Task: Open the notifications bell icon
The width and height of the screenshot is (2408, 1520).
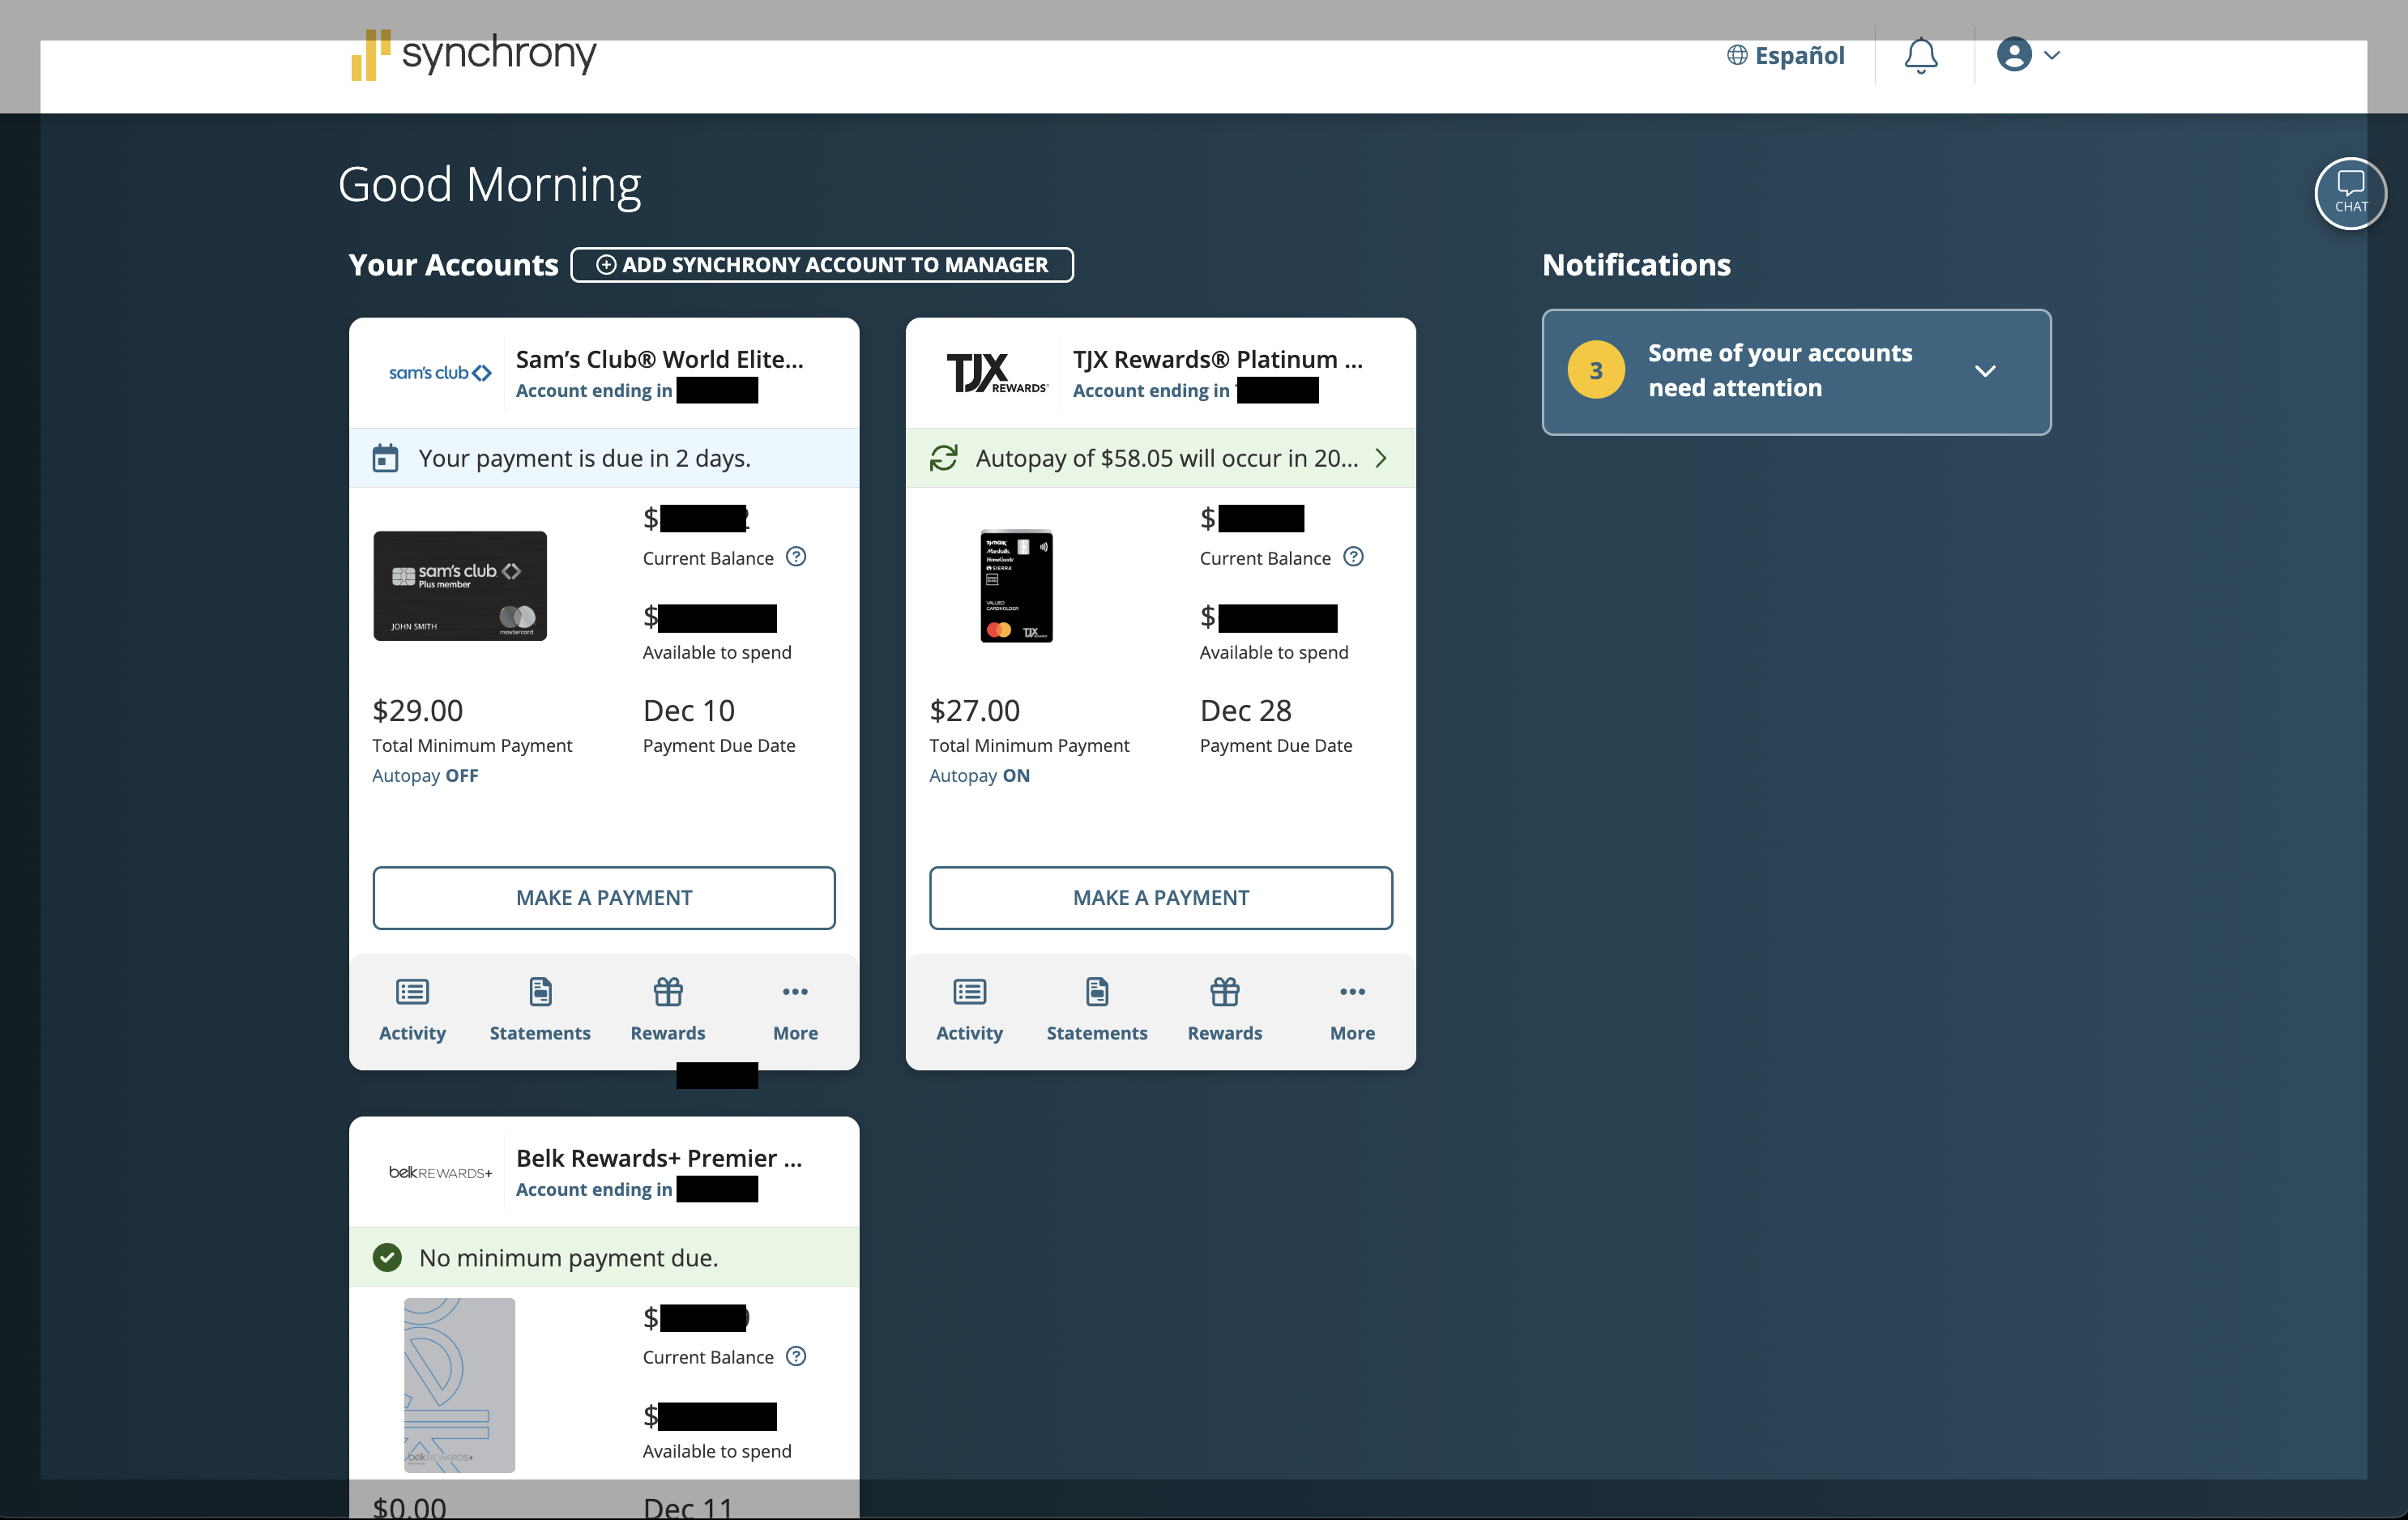Action: pyautogui.click(x=1920, y=55)
